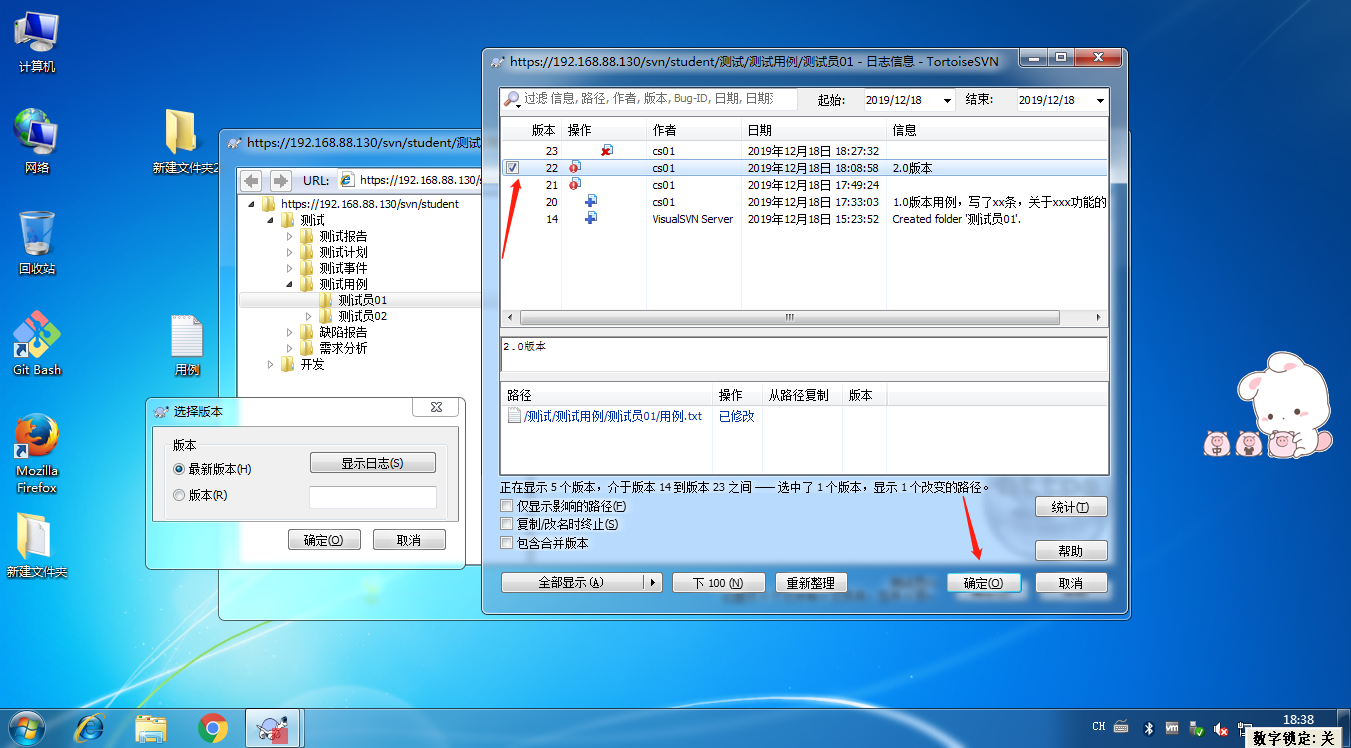Viewport: 1351px width, 748px height.
Task: Click 取消 in 选择版本 dialog
Action: pos(409,540)
